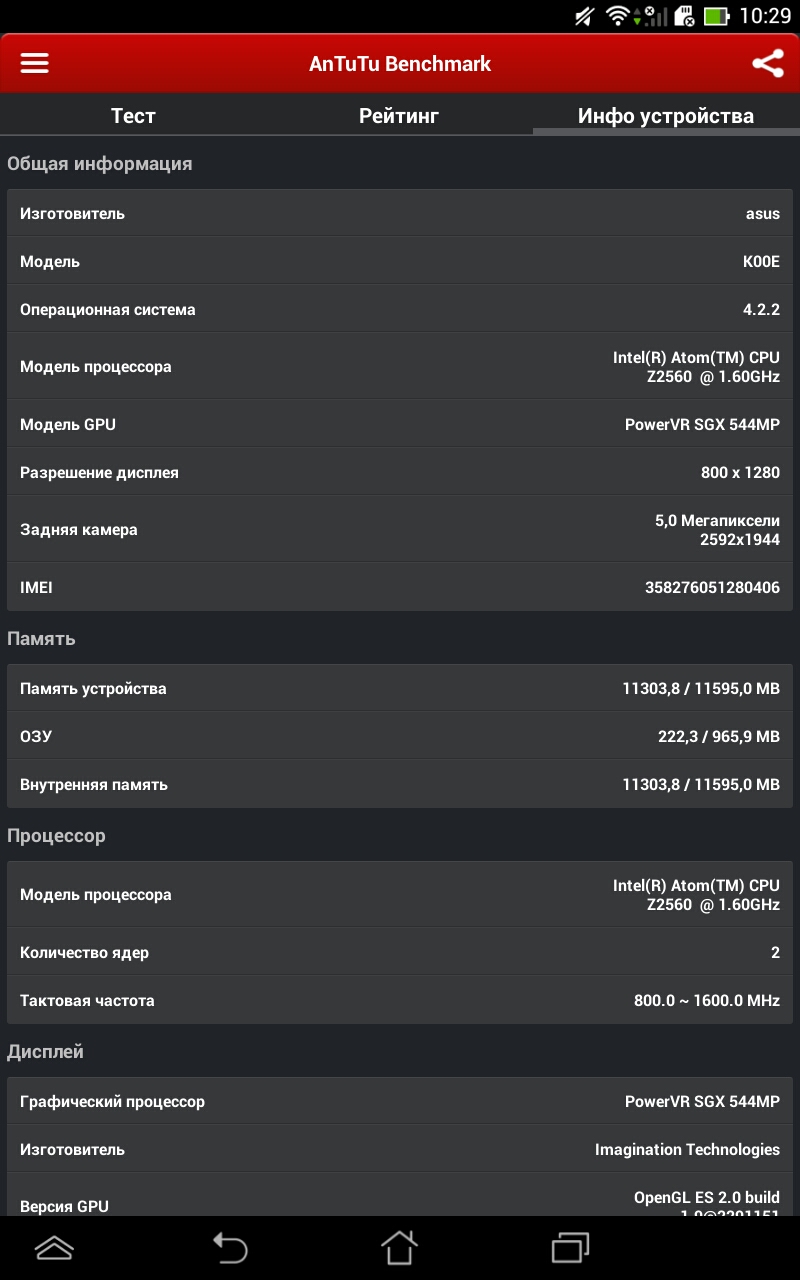Select the Инфо устройства tab

coord(666,115)
